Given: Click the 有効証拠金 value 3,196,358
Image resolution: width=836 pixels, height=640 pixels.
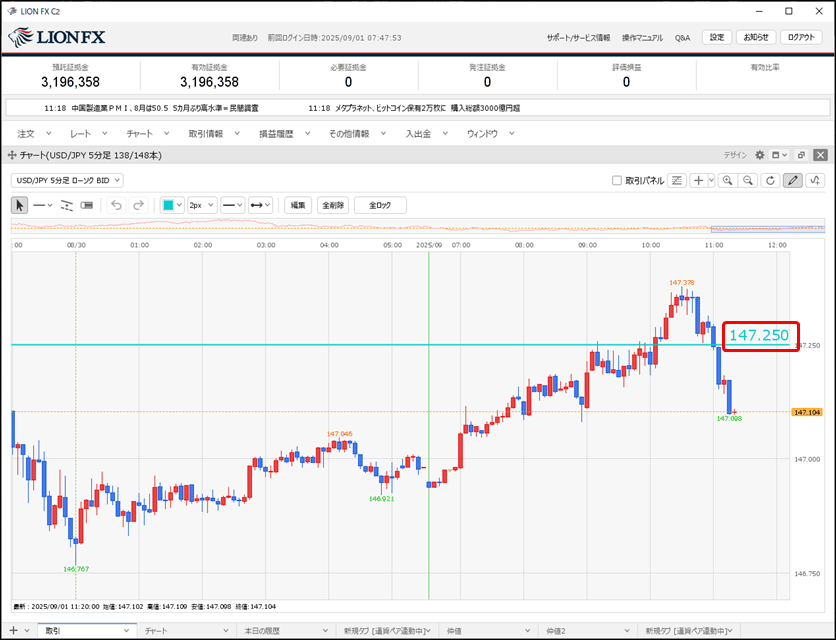Looking at the screenshot, I should [210, 82].
